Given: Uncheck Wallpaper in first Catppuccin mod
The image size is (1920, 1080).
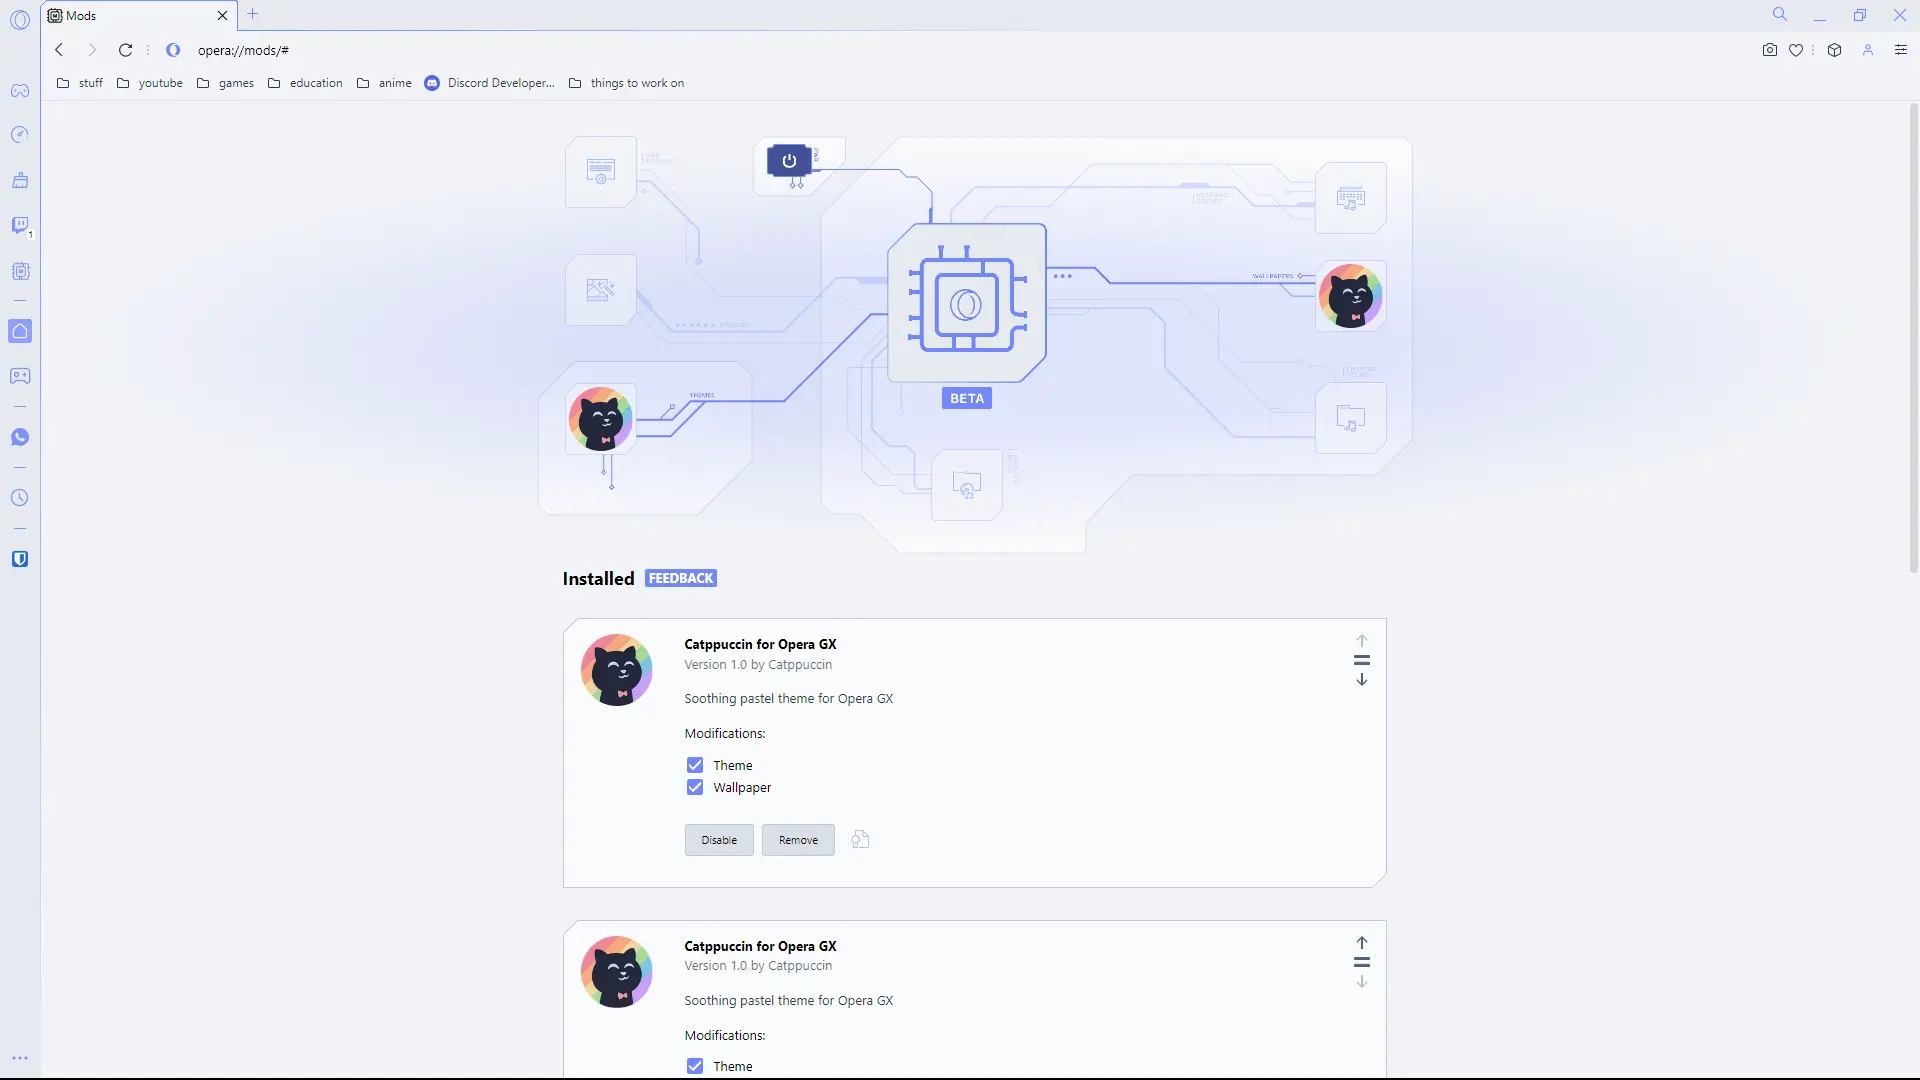Looking at the screenshot, I should tap(695, 788).
